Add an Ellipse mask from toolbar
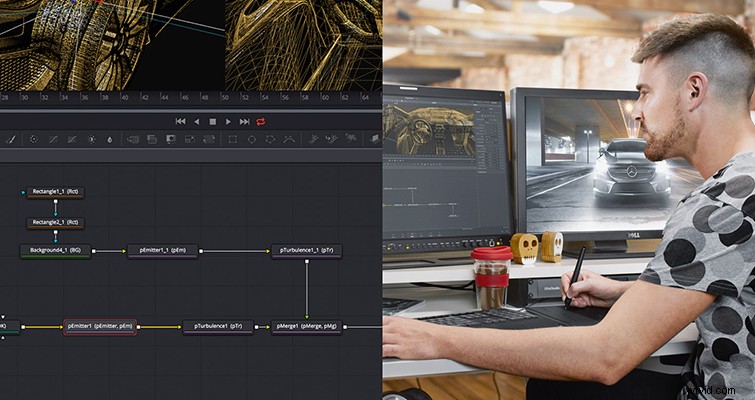The width and height of the screenshot is (755, 400). click(252, 140)
